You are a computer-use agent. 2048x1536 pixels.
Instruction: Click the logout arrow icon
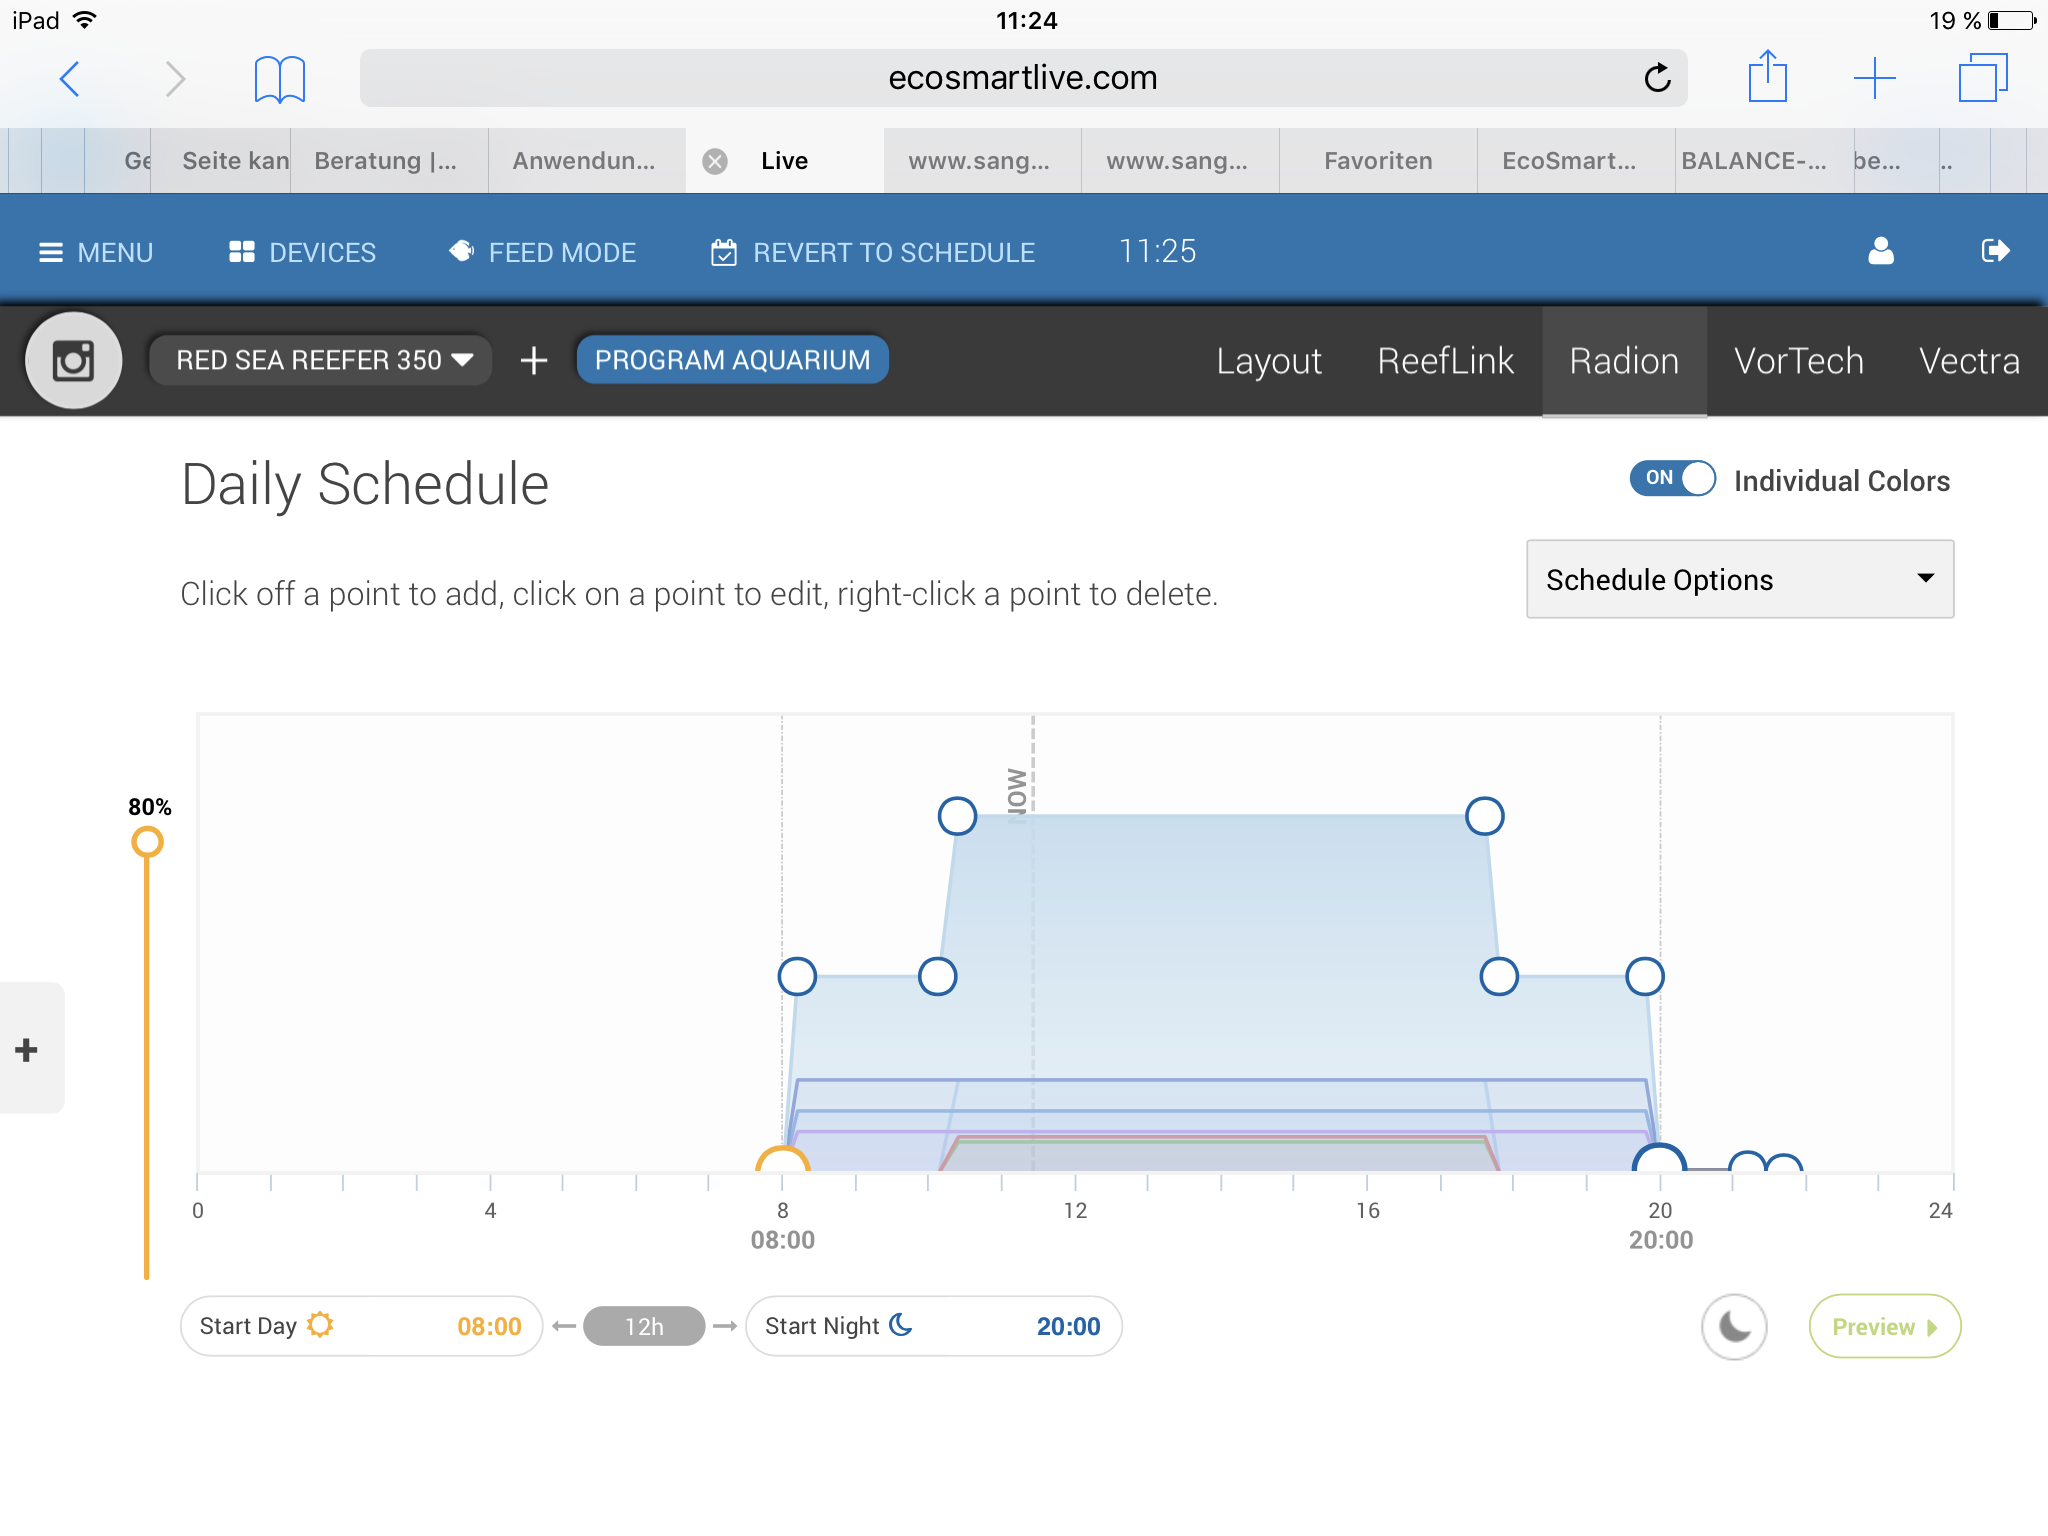click(1994, 251)
